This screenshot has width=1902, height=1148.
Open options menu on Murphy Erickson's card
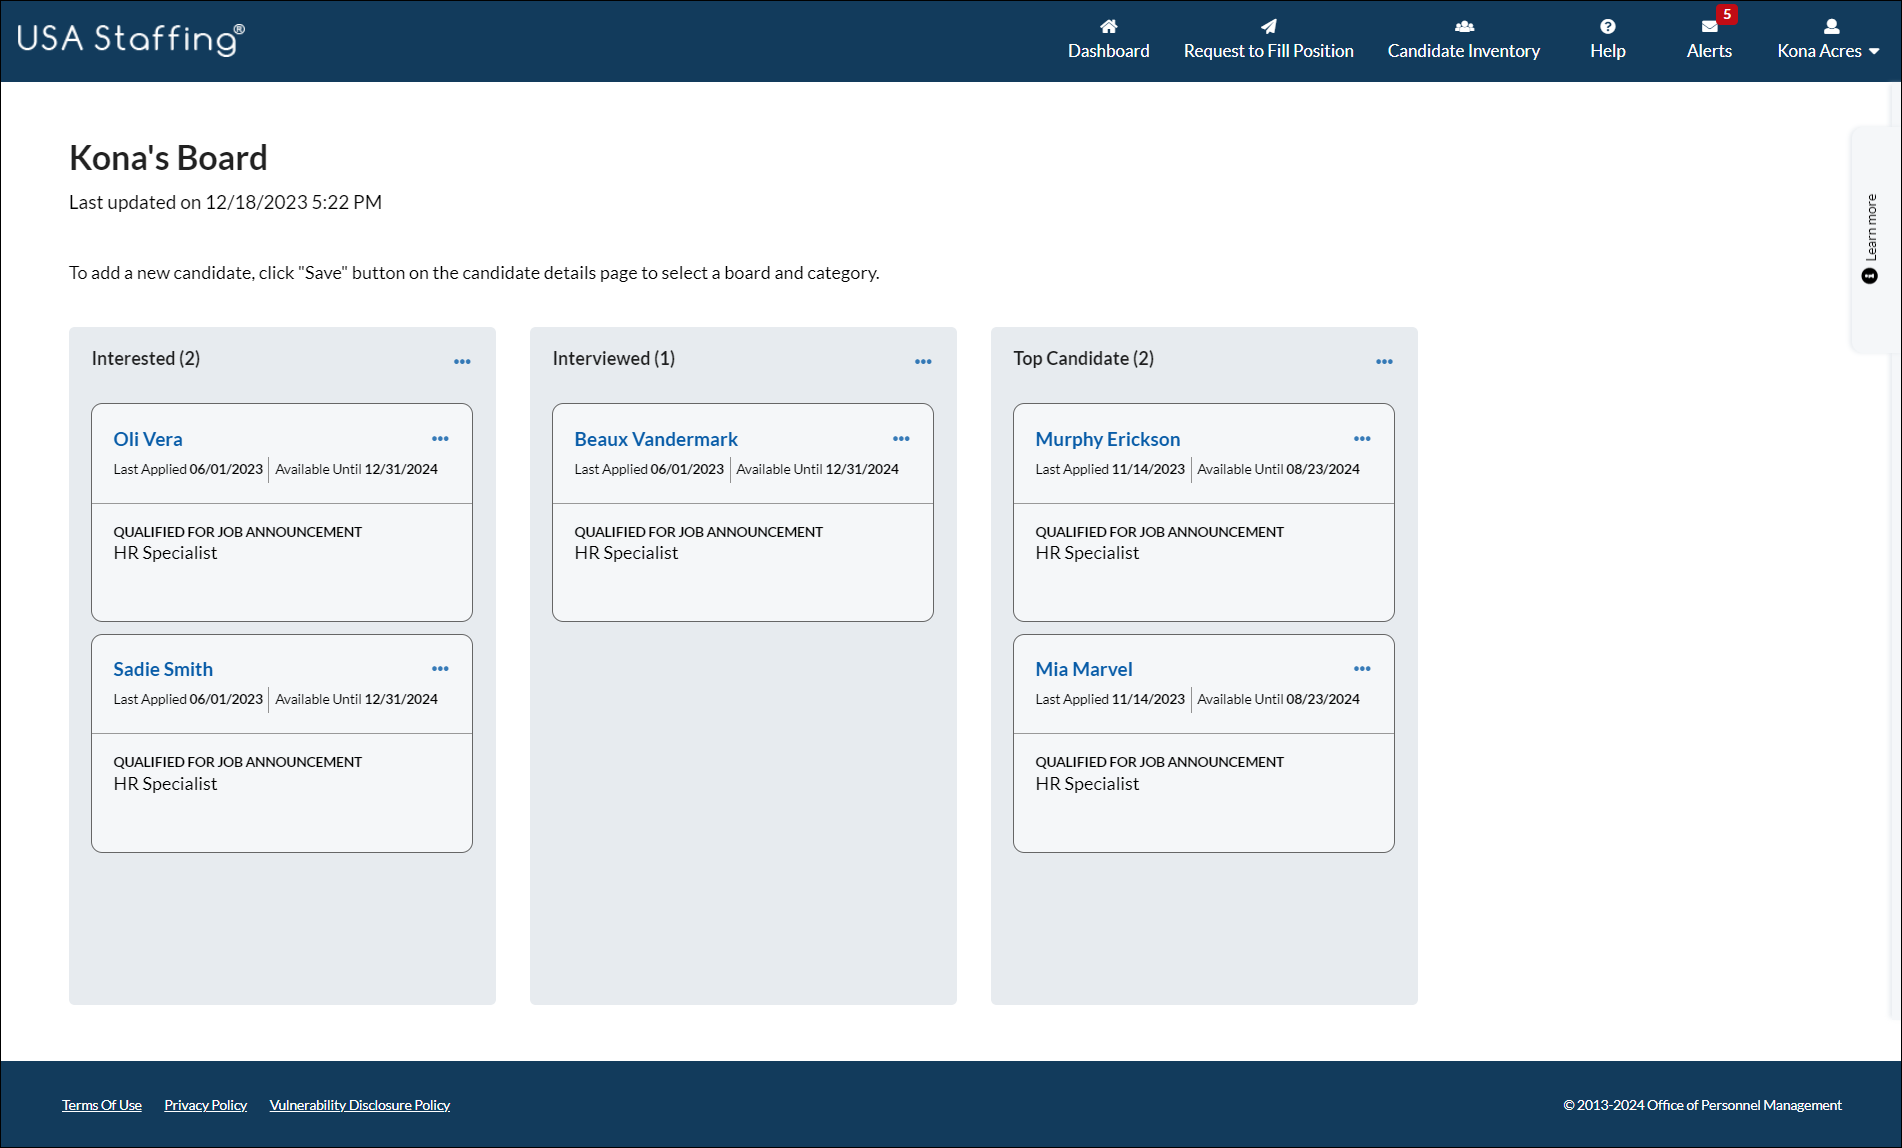1362,438
